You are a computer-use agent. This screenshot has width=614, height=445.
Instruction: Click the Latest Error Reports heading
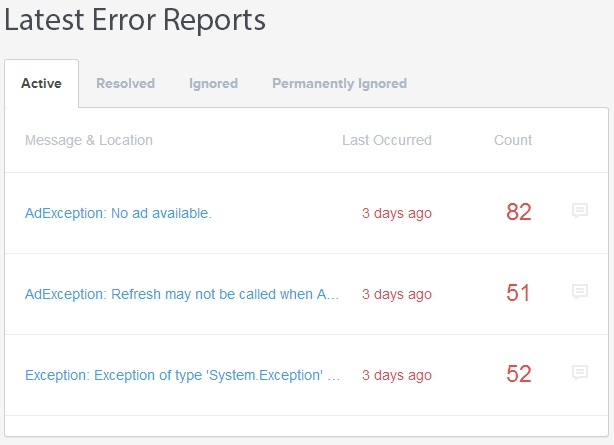[135, 20]
